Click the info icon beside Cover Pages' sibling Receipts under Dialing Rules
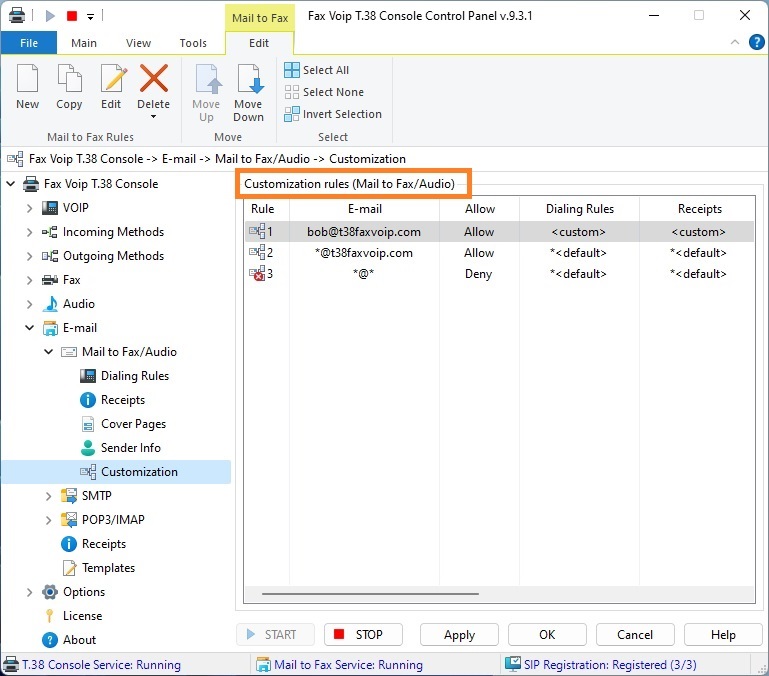Image resolution: width=769 pixels, height=676 pixels. click(x=88, y=400)
